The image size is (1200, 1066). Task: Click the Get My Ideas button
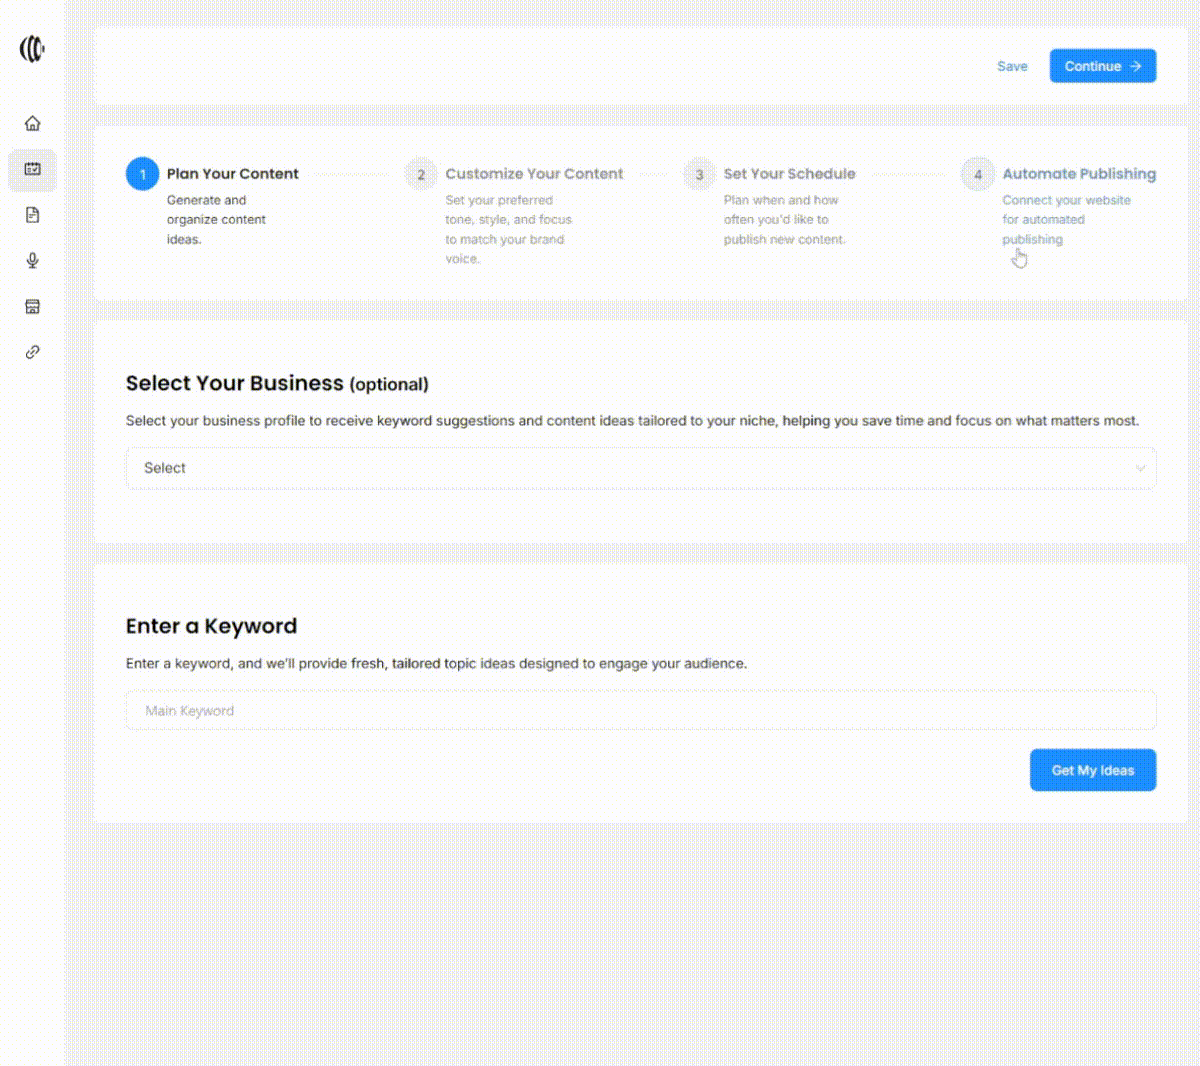1092,770
